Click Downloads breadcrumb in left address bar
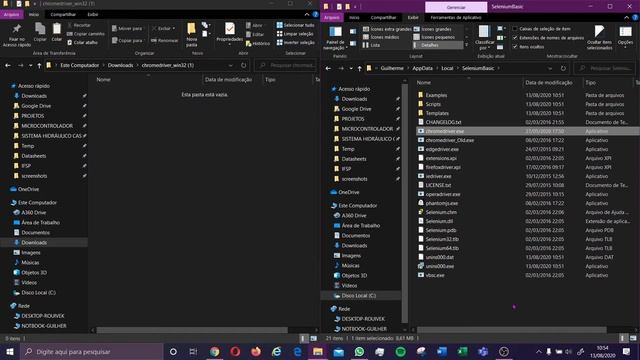This screenshot has height=360, width=640. [x=120, y=65]
